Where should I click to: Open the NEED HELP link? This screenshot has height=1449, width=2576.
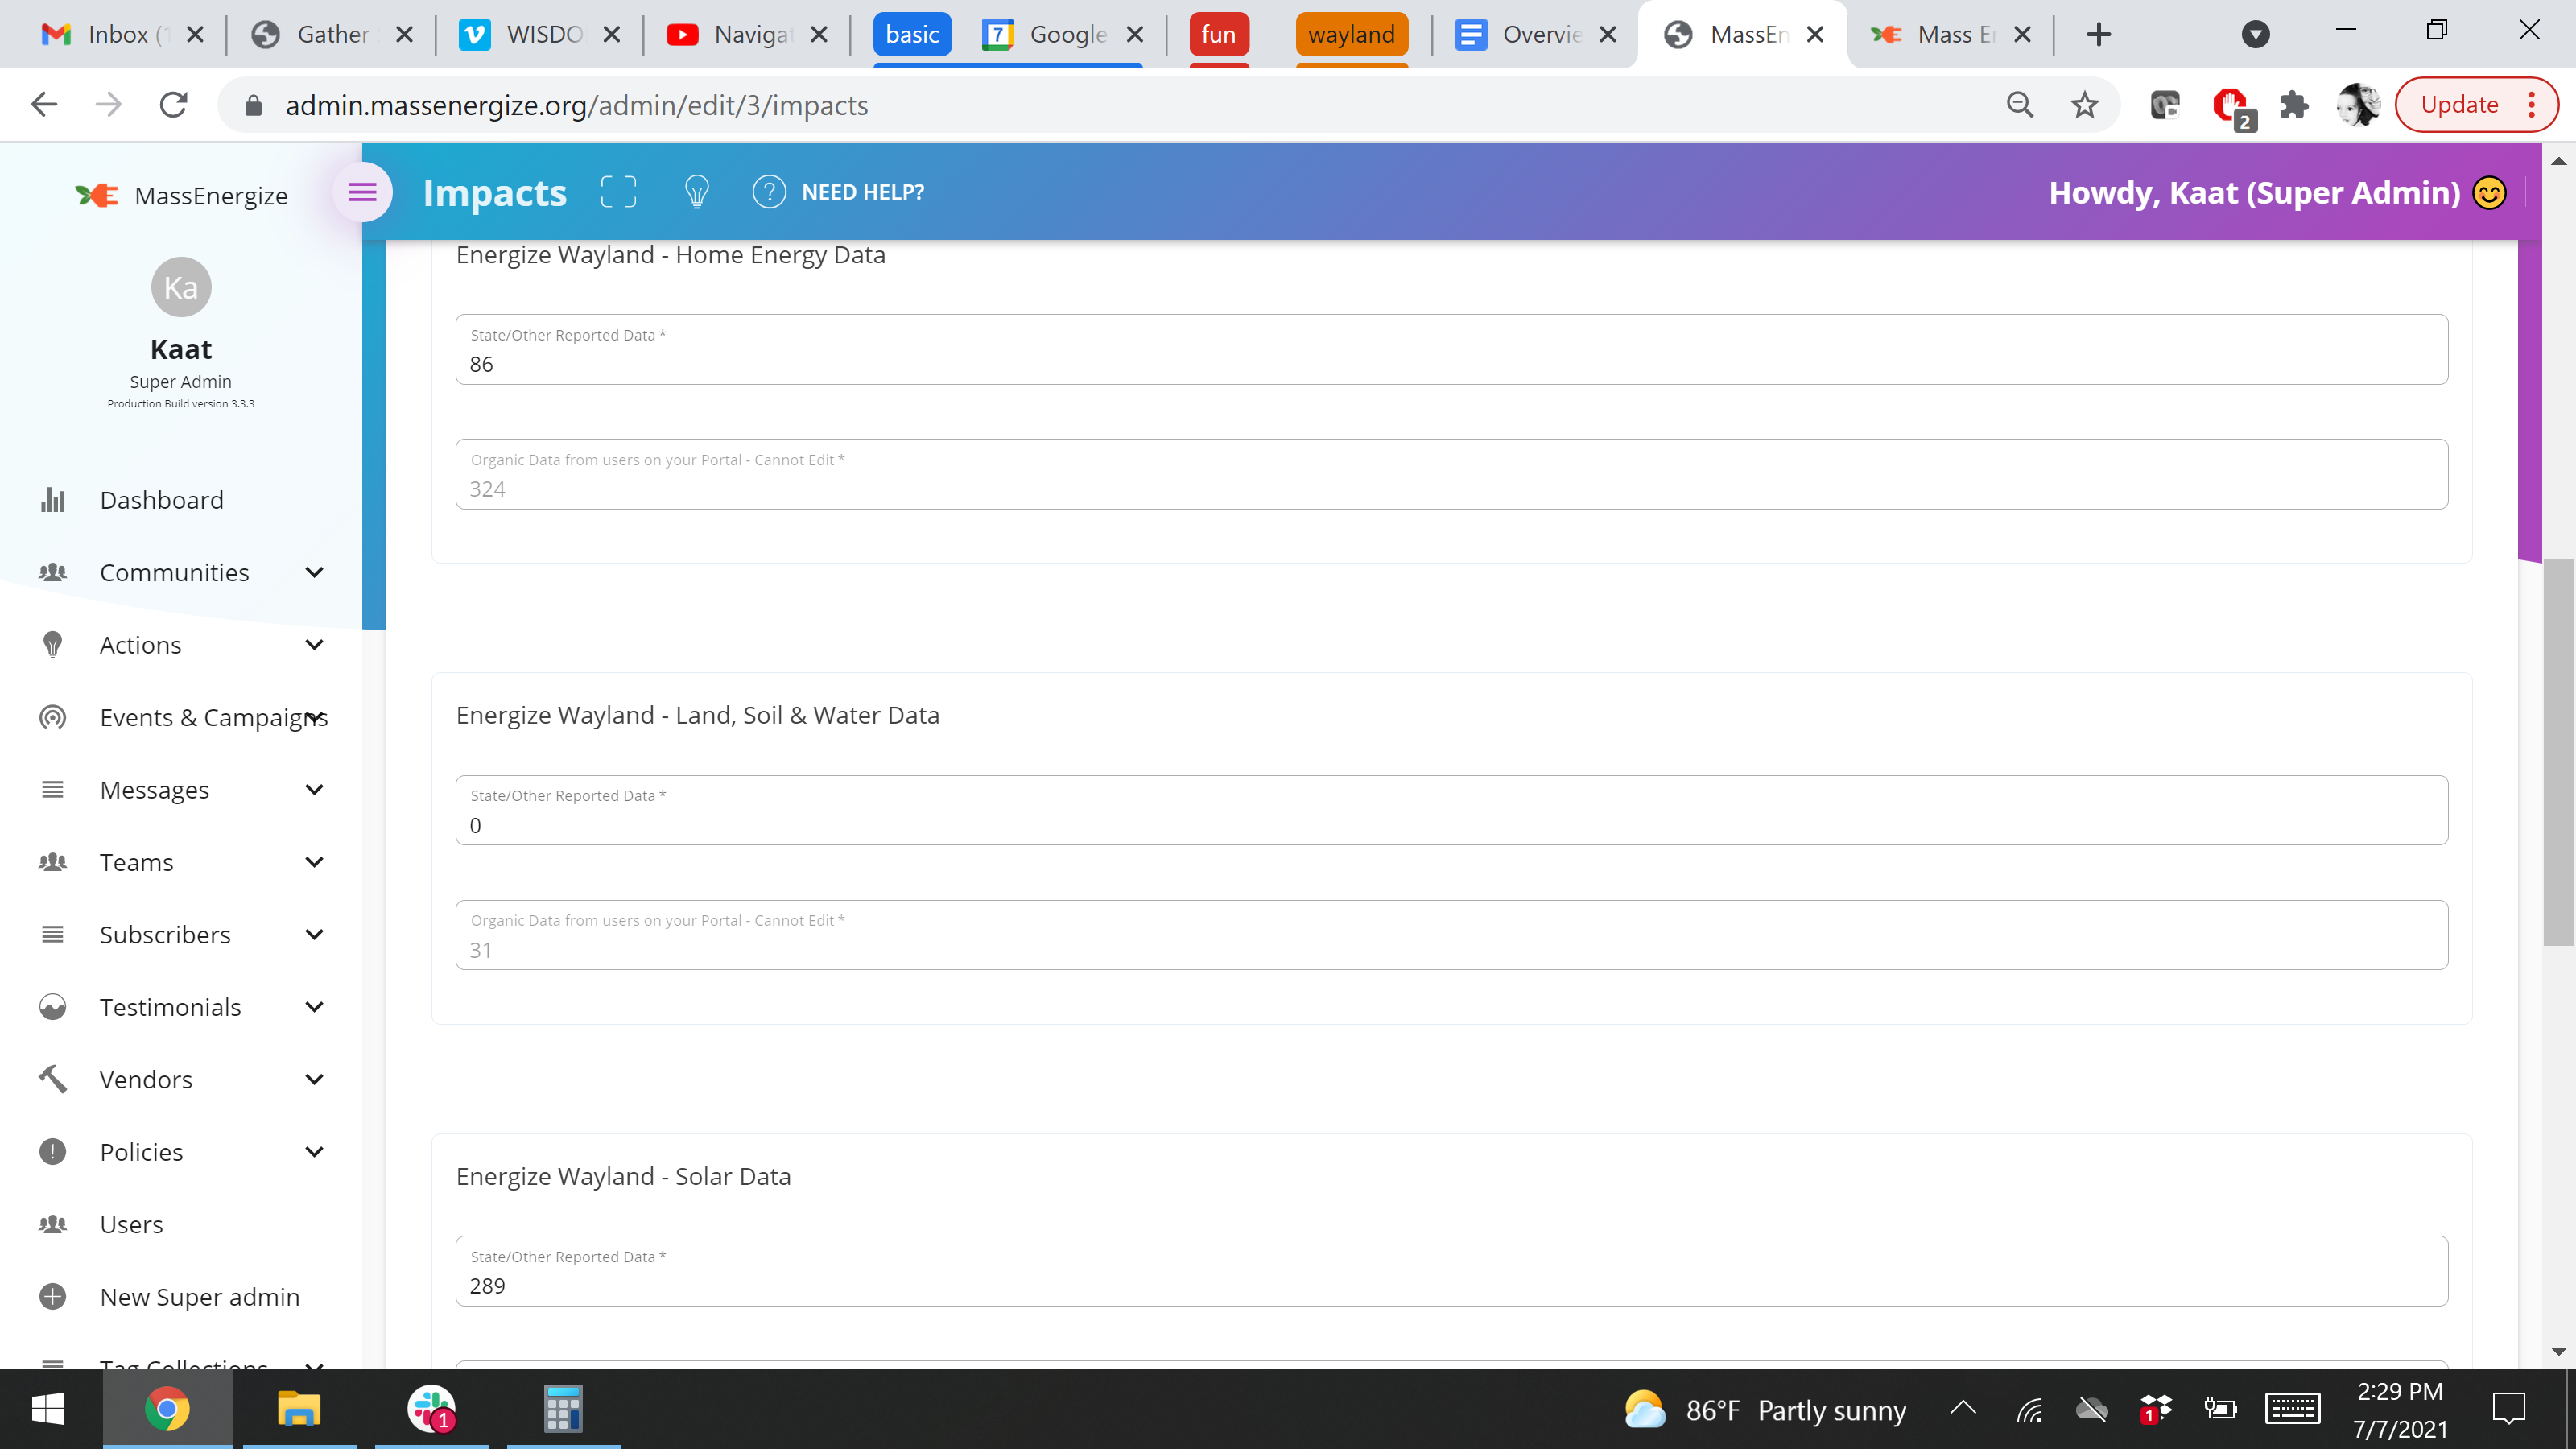click(862, 192)
